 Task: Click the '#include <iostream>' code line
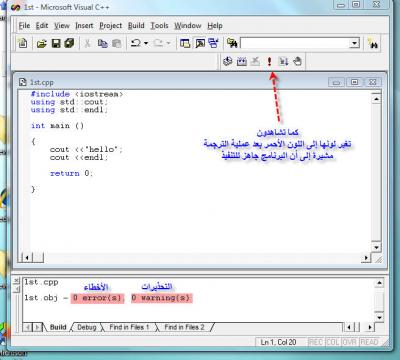pos(77,94)
